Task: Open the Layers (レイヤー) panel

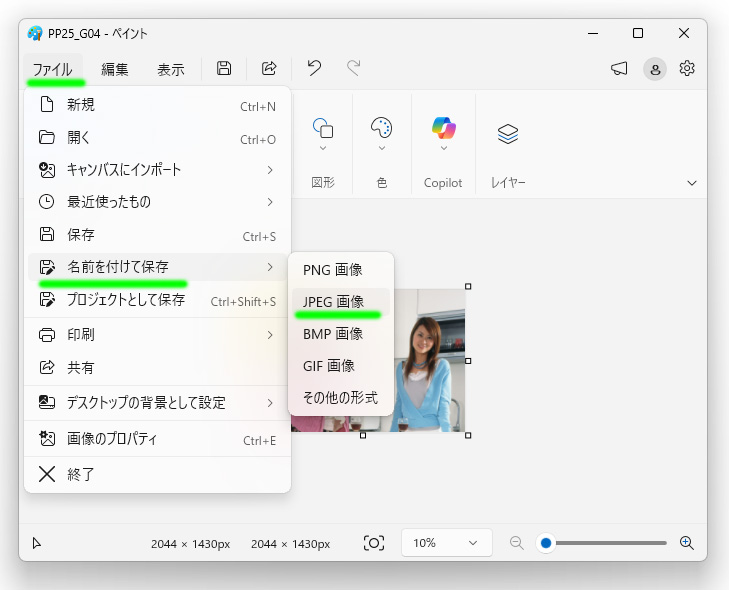Action: [x=508, y=134]
